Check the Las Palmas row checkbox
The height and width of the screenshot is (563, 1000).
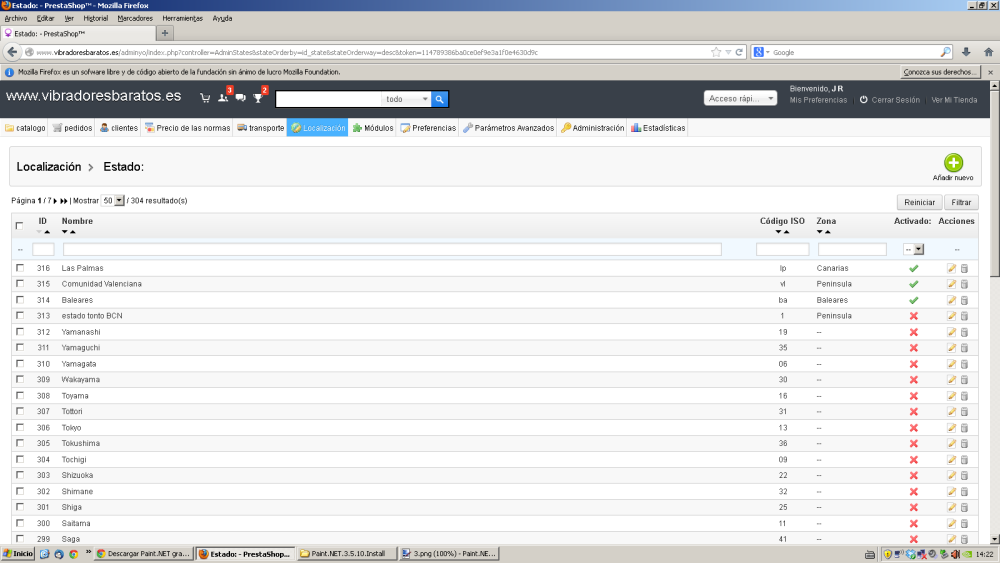(x=20, y=268)
